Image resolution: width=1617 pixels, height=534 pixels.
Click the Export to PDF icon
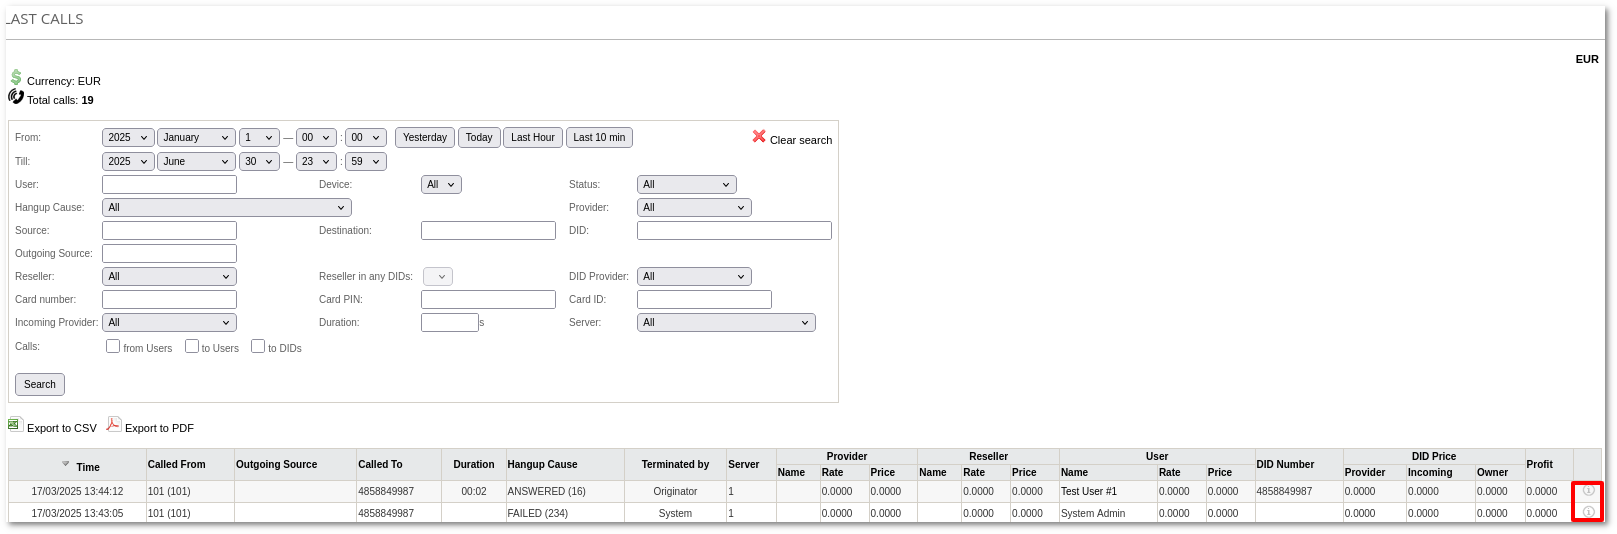114,425
